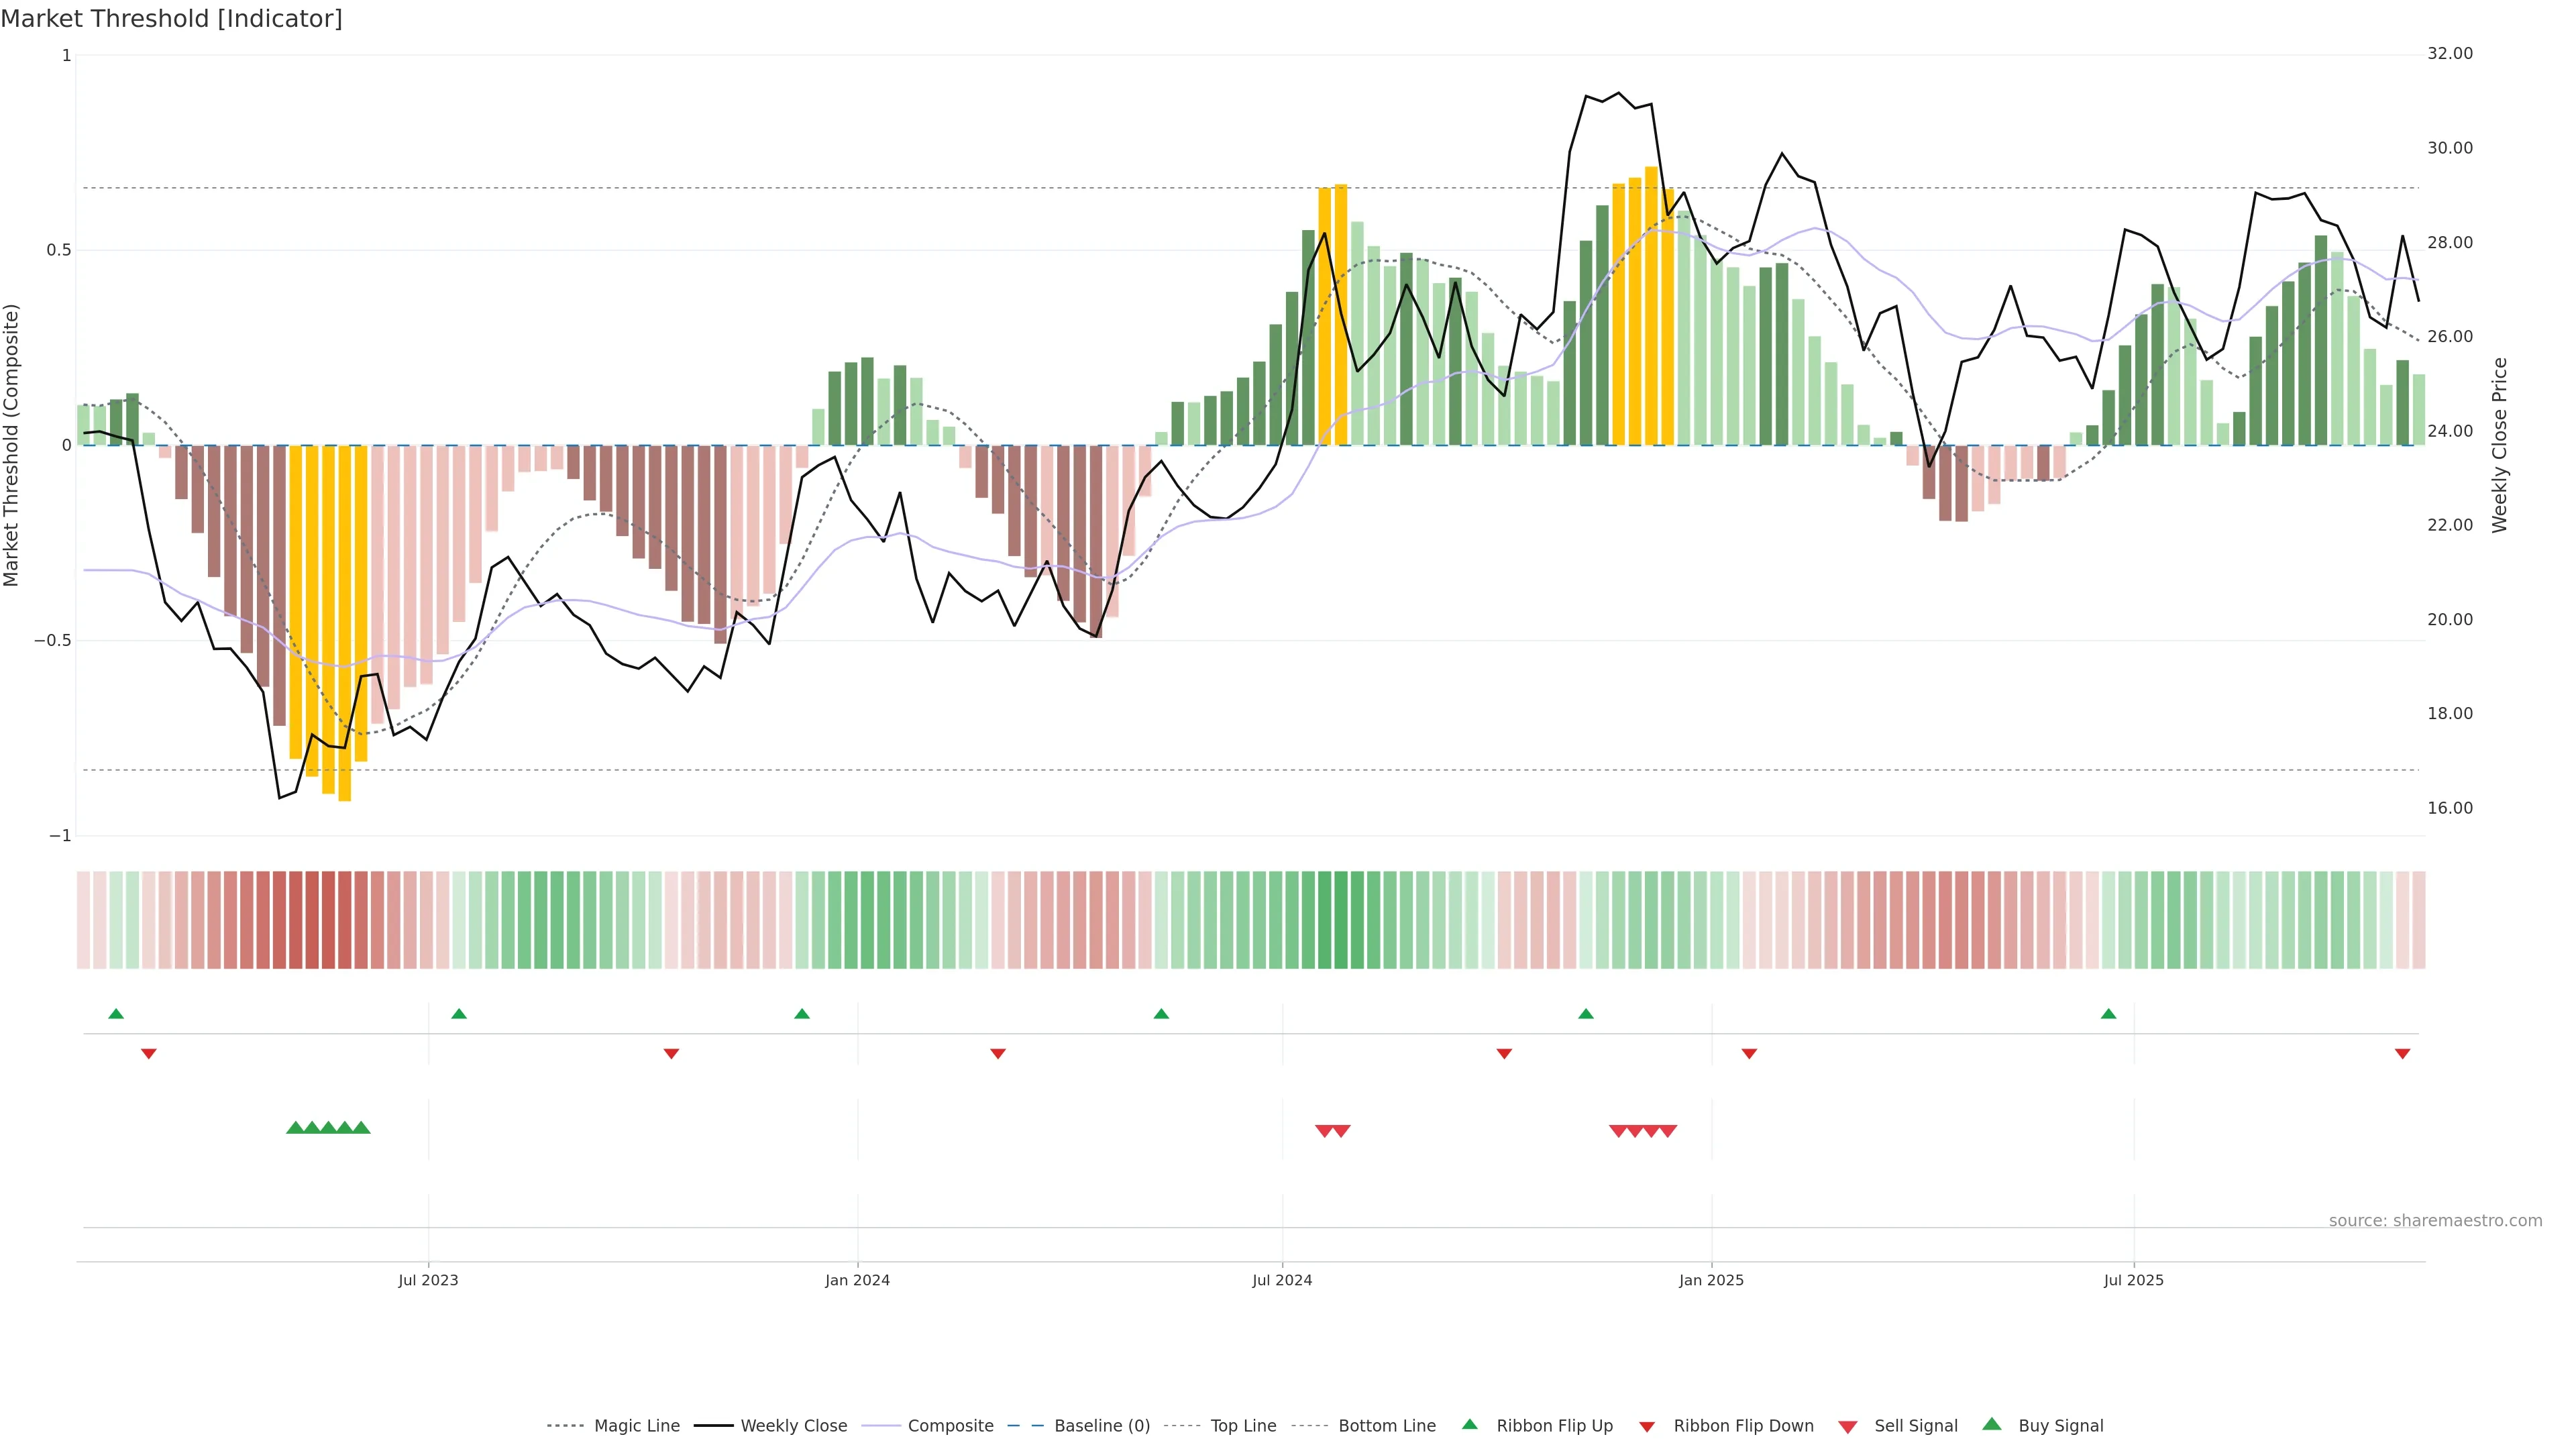
Task: Click the Jul 2025 x-axis label
Action: coord(2133,1280)
